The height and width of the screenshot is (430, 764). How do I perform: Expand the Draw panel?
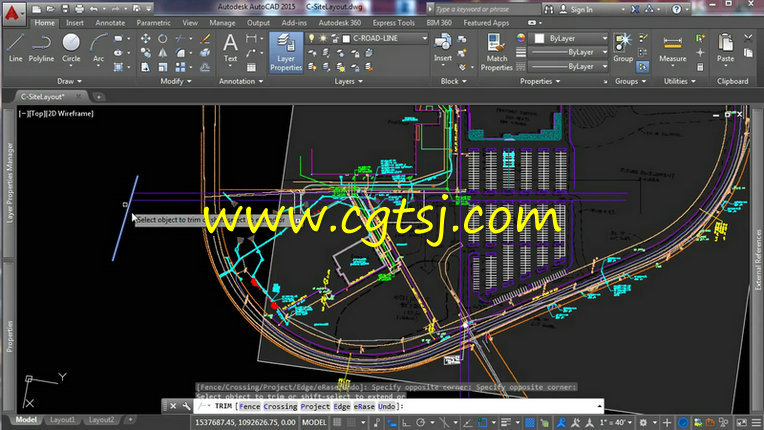[69, 81]
